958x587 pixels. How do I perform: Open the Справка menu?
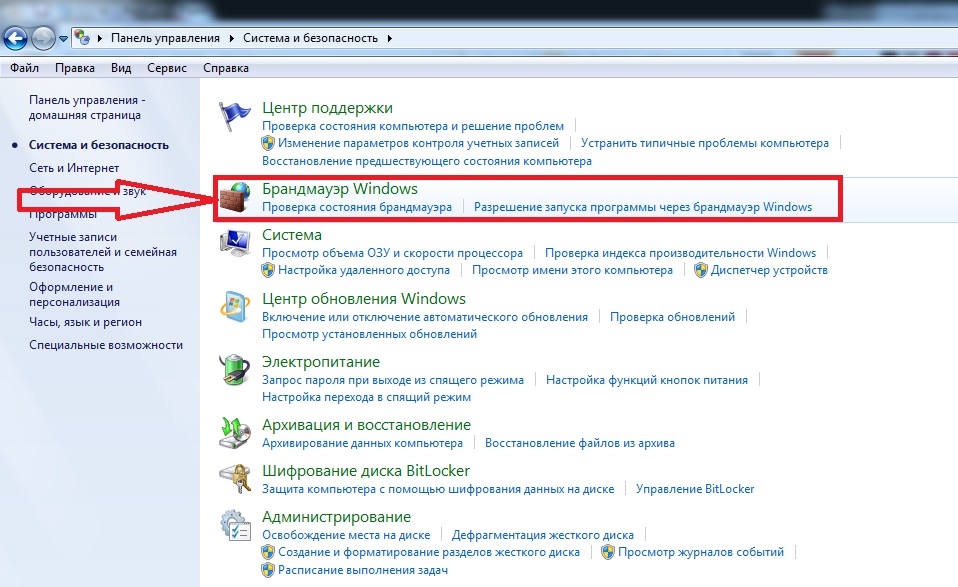[x=226, y=68]
